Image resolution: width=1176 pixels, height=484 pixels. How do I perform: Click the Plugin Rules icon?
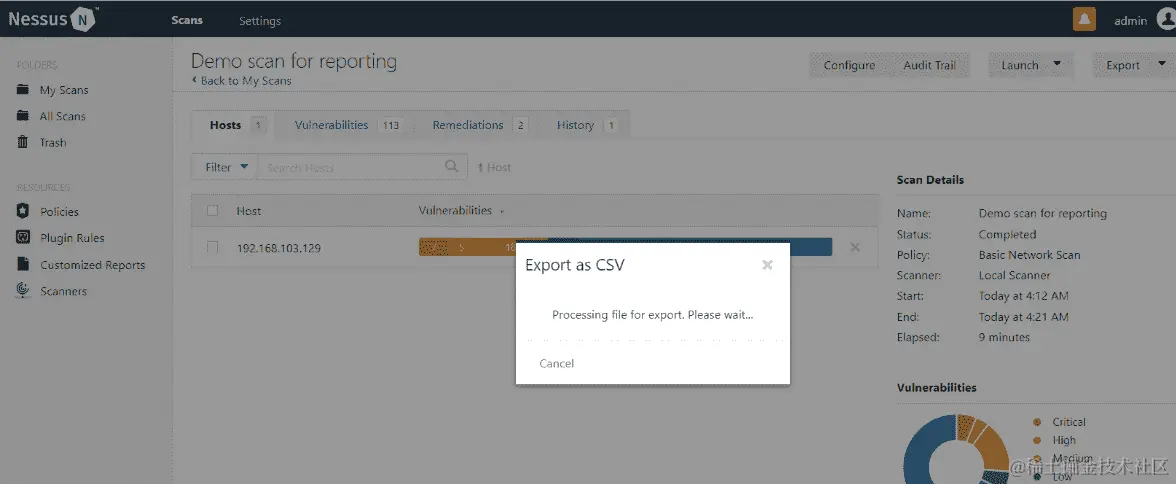(x=23, y=237)
